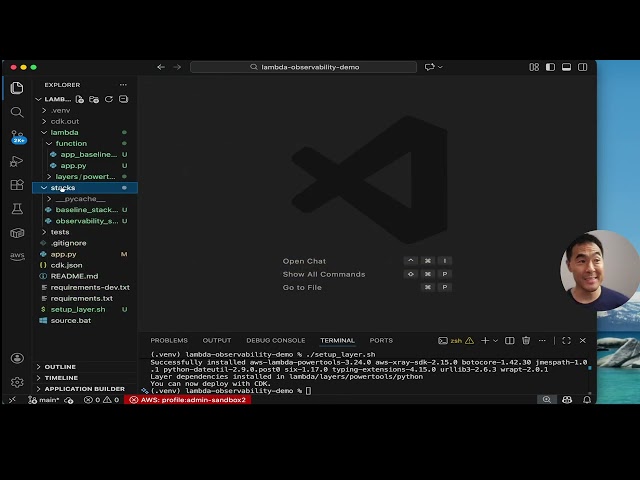Collapse the stacks folder
Screen dimensions: 640x480
coord(85,188)
